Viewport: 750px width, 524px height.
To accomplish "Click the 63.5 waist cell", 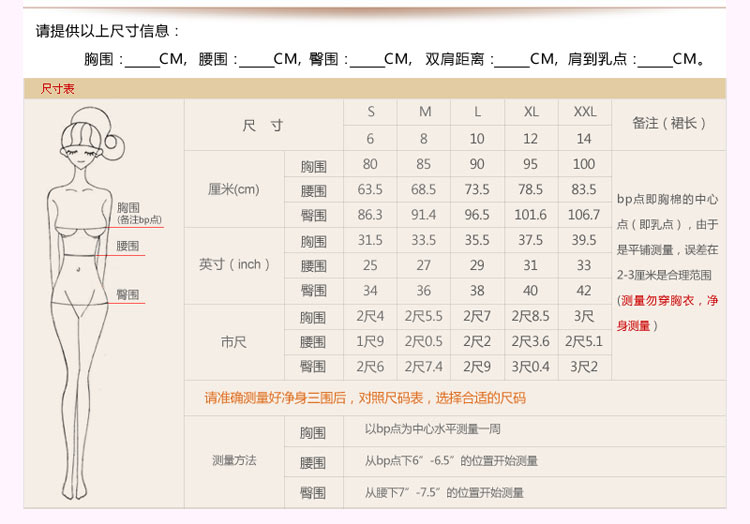I will point(371,189).
